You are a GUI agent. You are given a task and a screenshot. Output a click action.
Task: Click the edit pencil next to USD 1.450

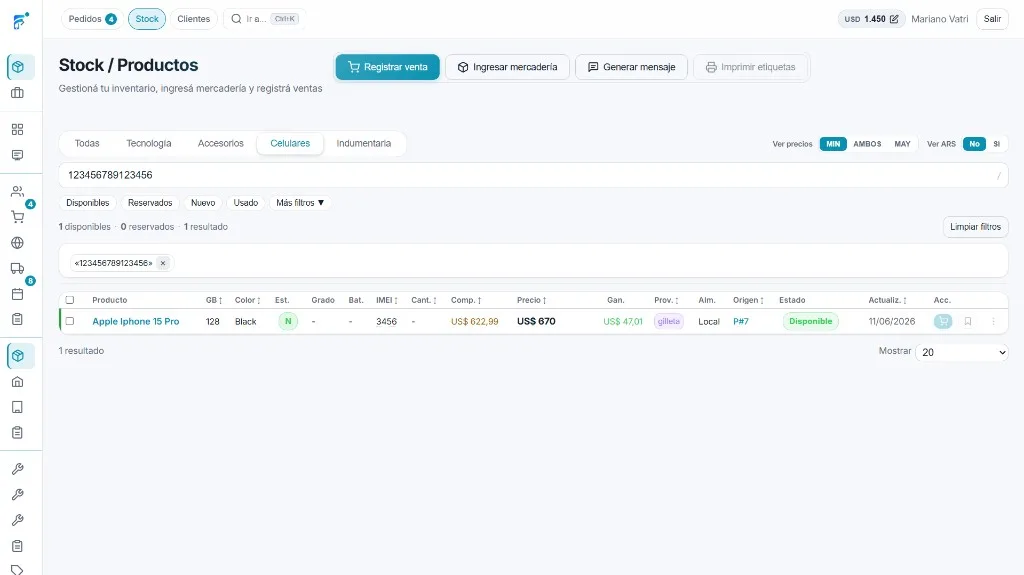point(894,19)
